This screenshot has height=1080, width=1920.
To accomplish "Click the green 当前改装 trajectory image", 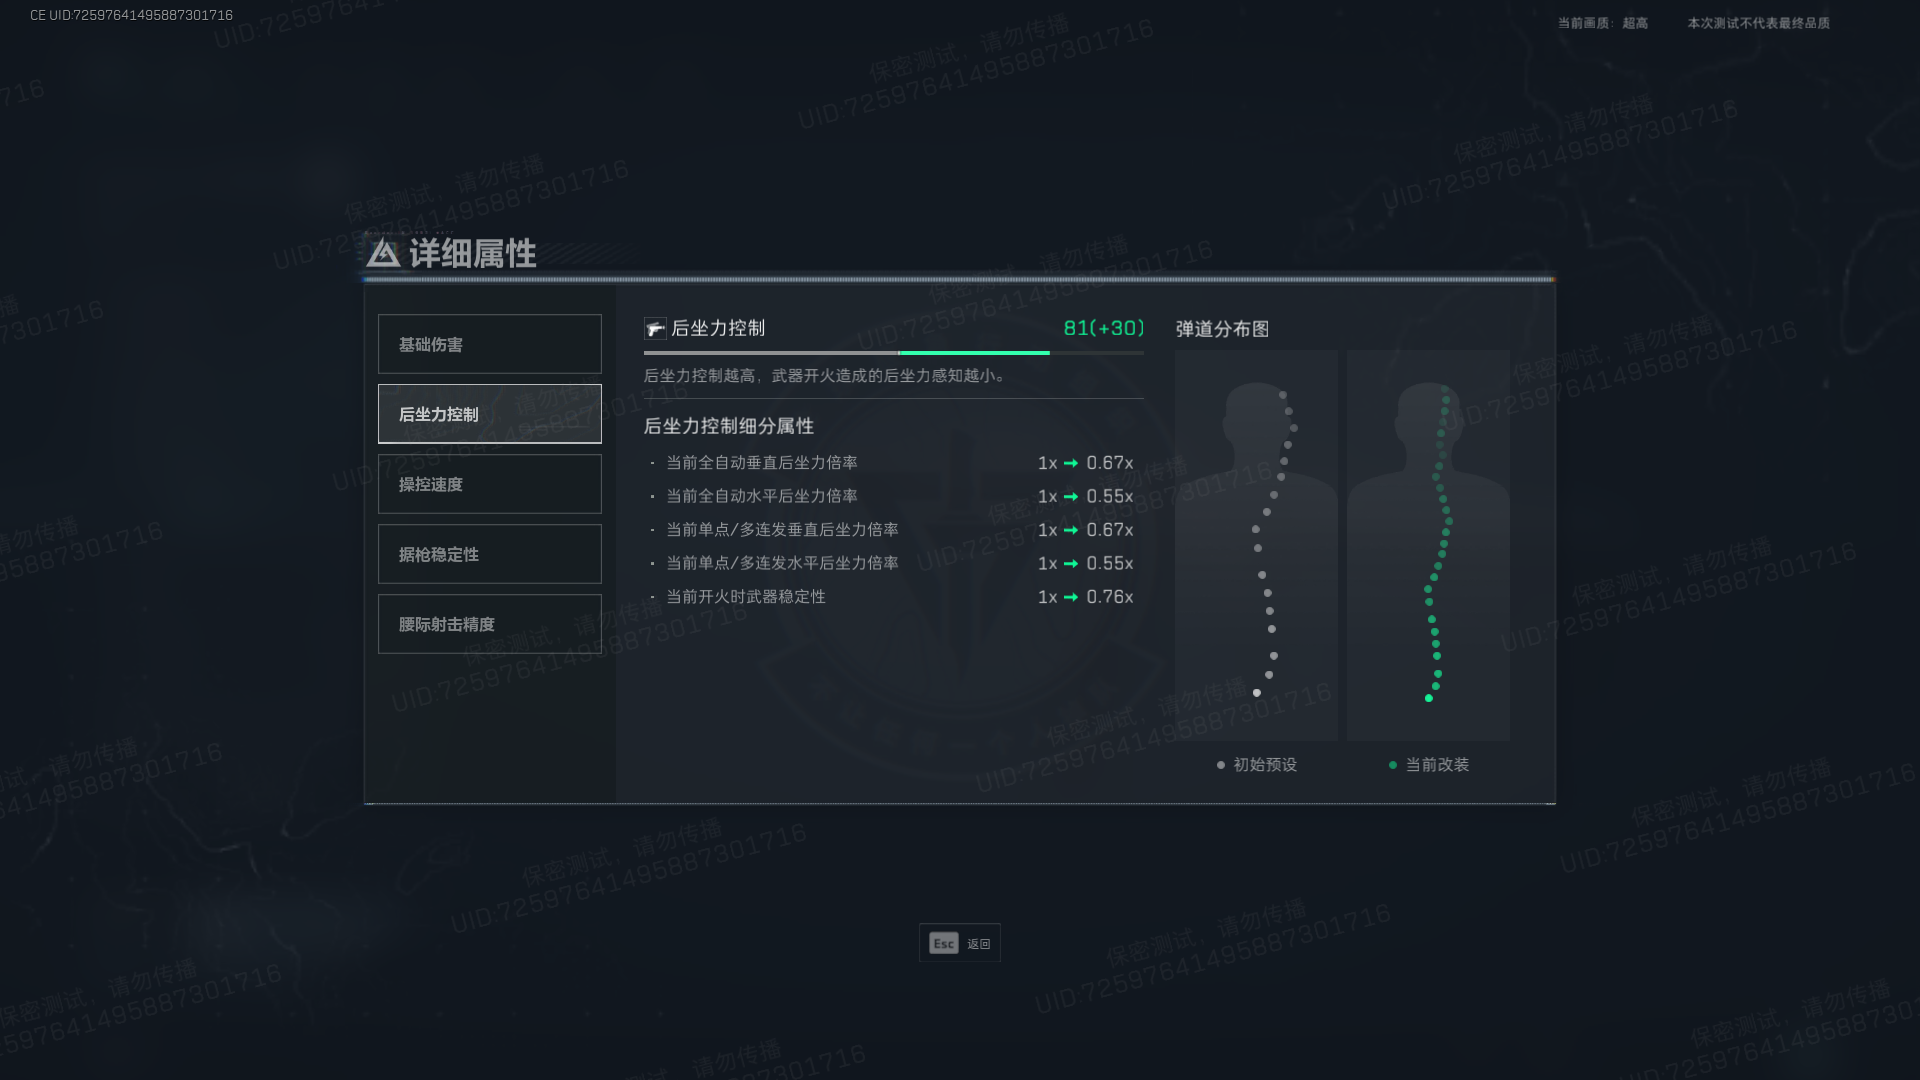I will point(1428,545).
